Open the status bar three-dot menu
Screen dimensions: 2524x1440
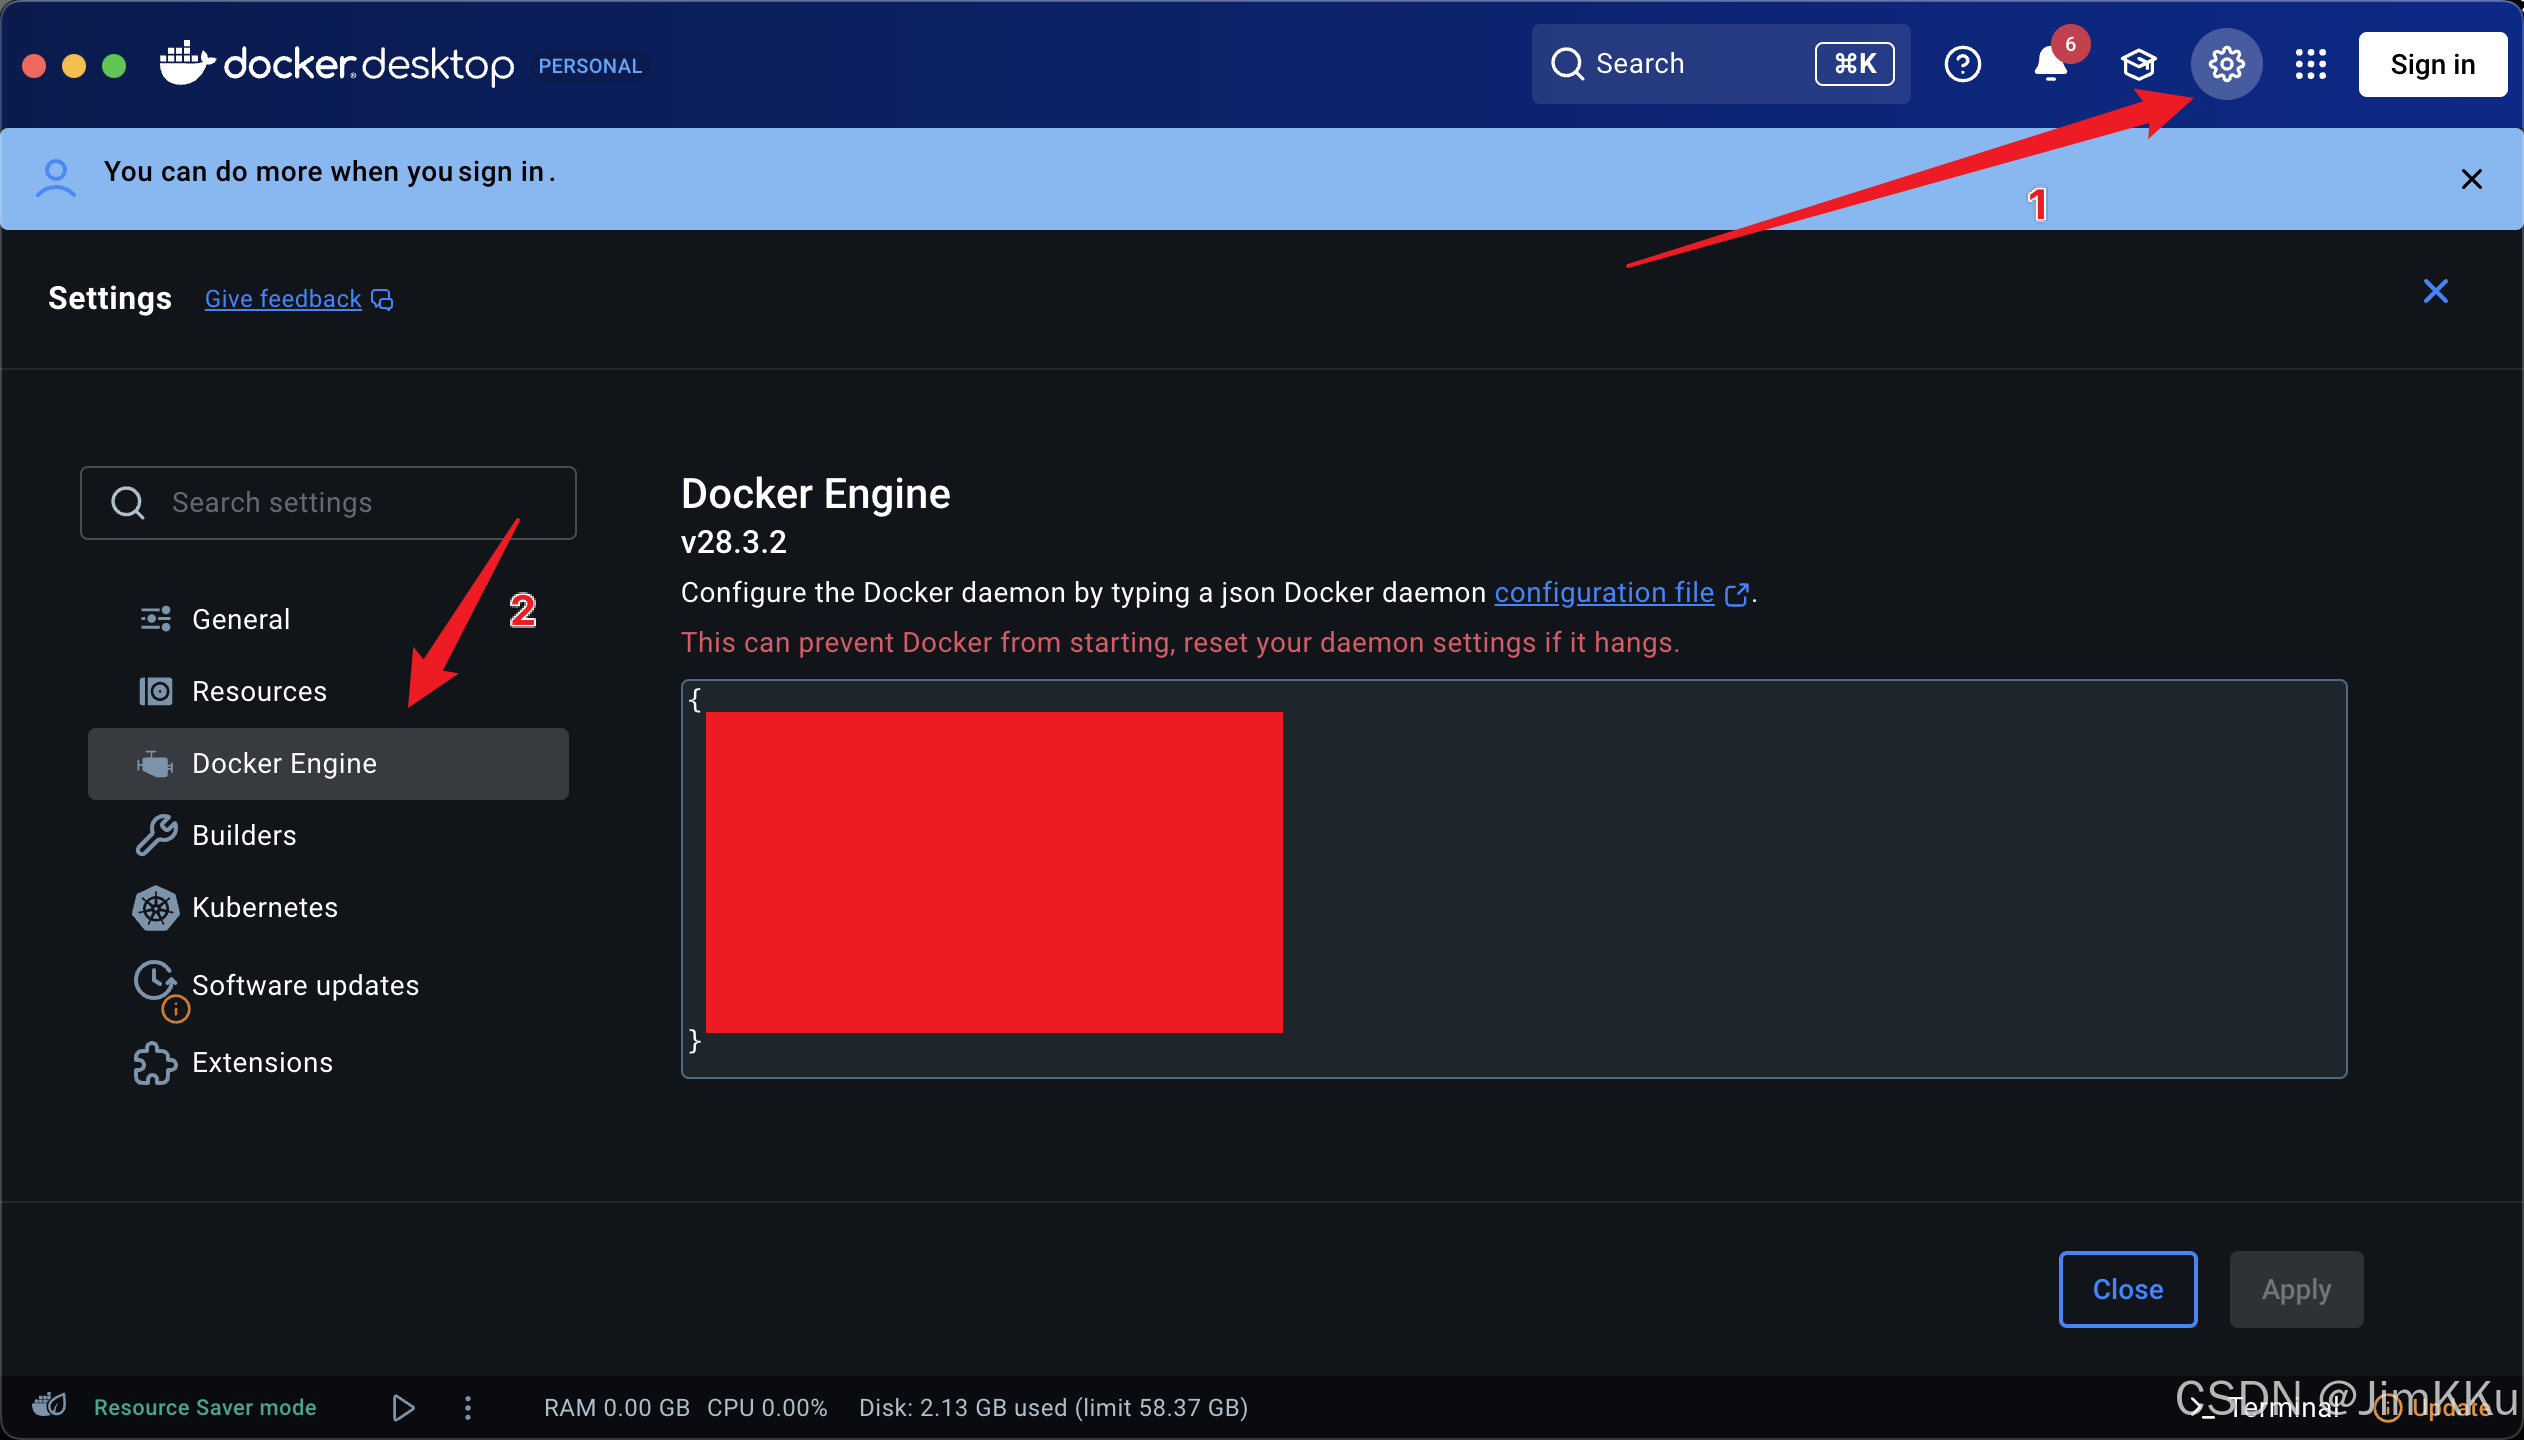pyautogui.click(x=468, y=1408)
